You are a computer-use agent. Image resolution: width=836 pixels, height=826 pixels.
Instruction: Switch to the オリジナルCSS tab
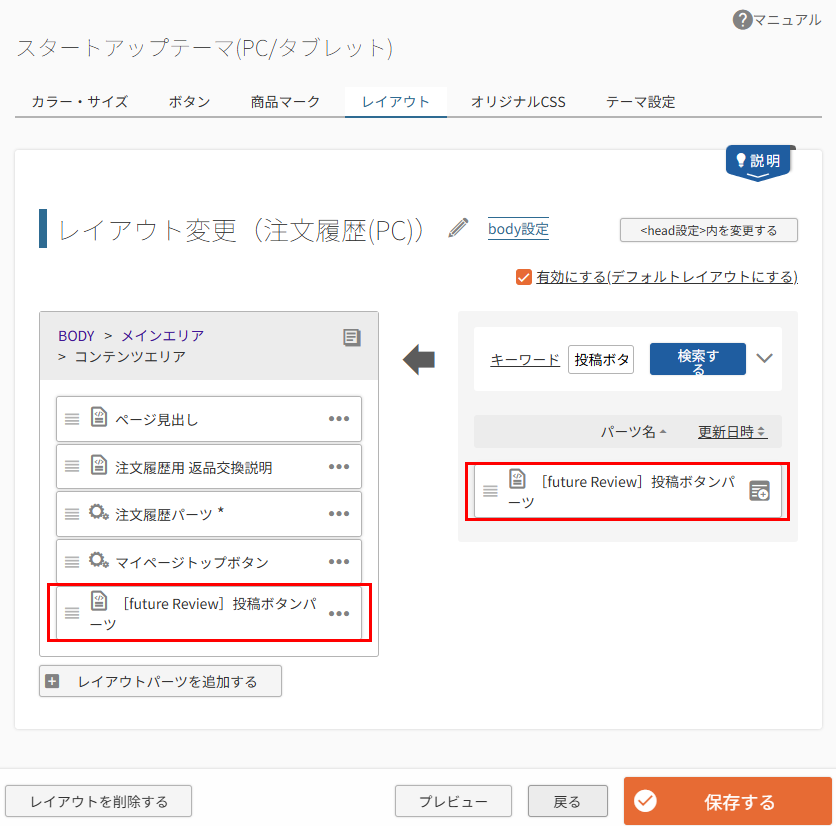517,101
